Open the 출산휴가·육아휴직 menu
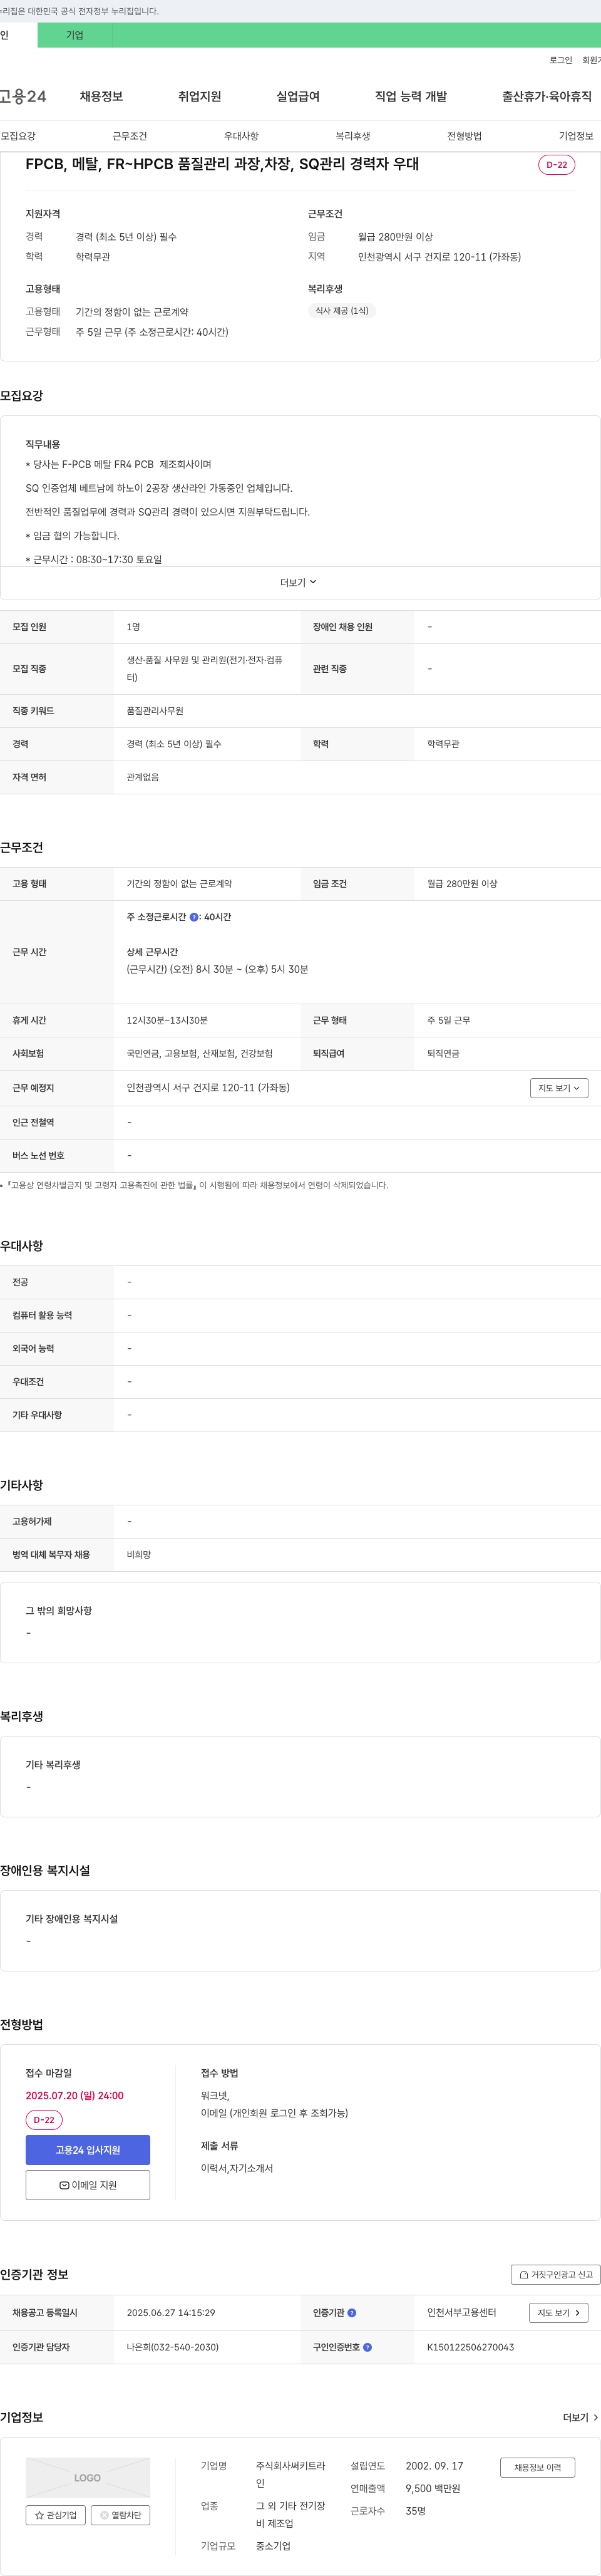 click(547, 96)
